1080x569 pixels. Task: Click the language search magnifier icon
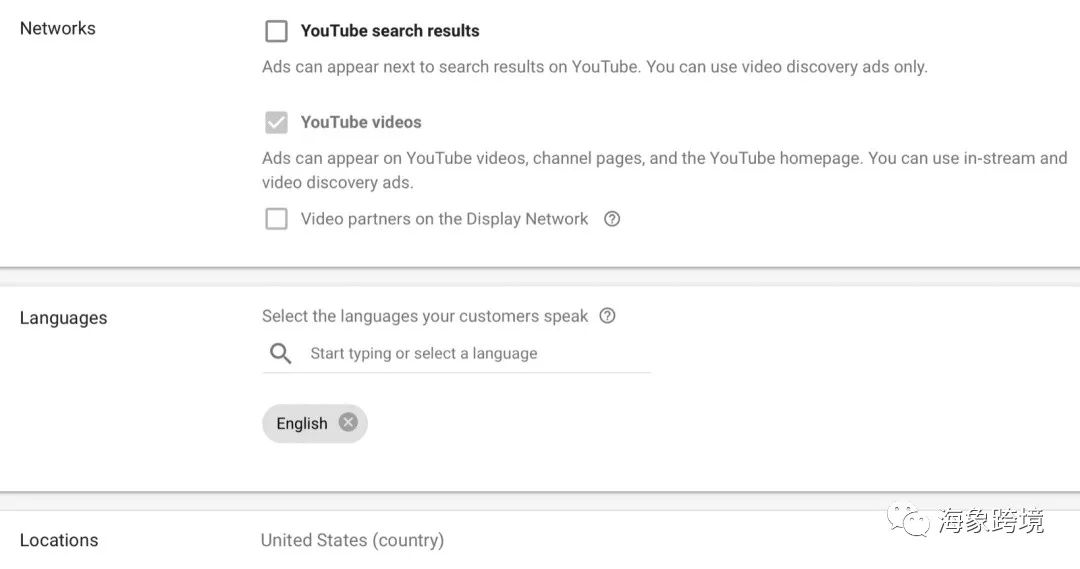(280, 353)
